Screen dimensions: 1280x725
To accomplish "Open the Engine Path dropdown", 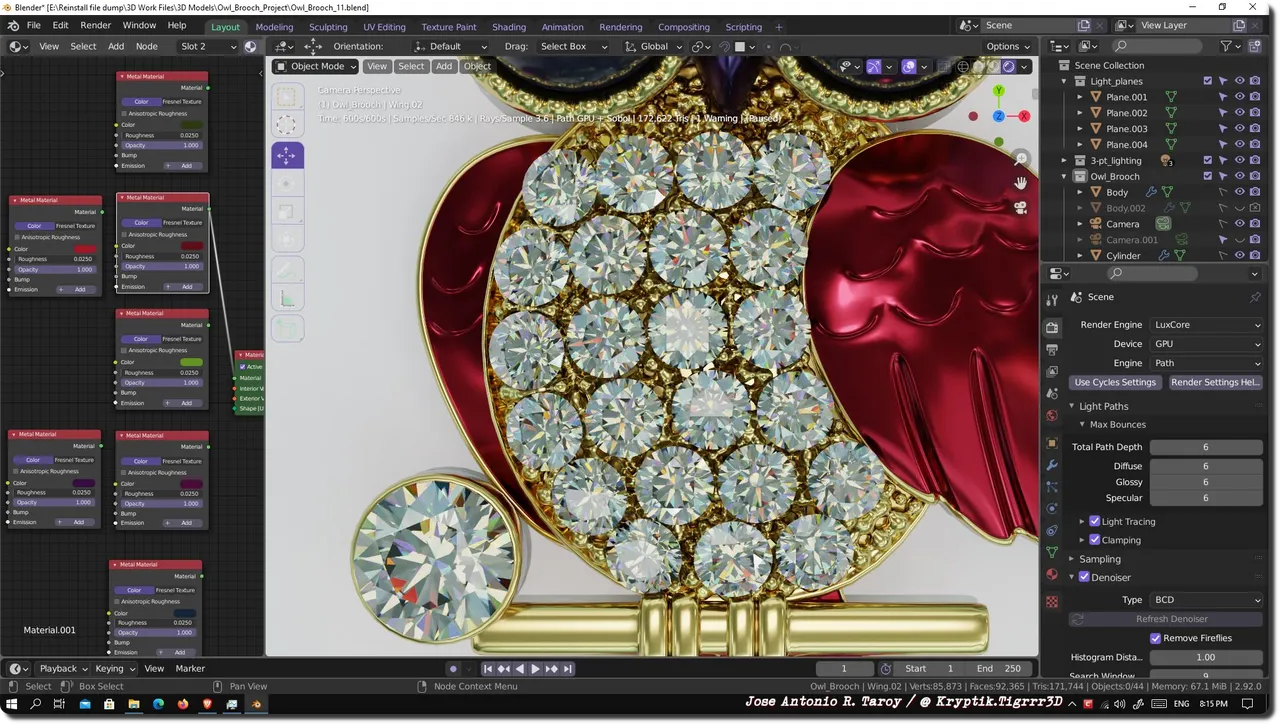I will 1206,363.
